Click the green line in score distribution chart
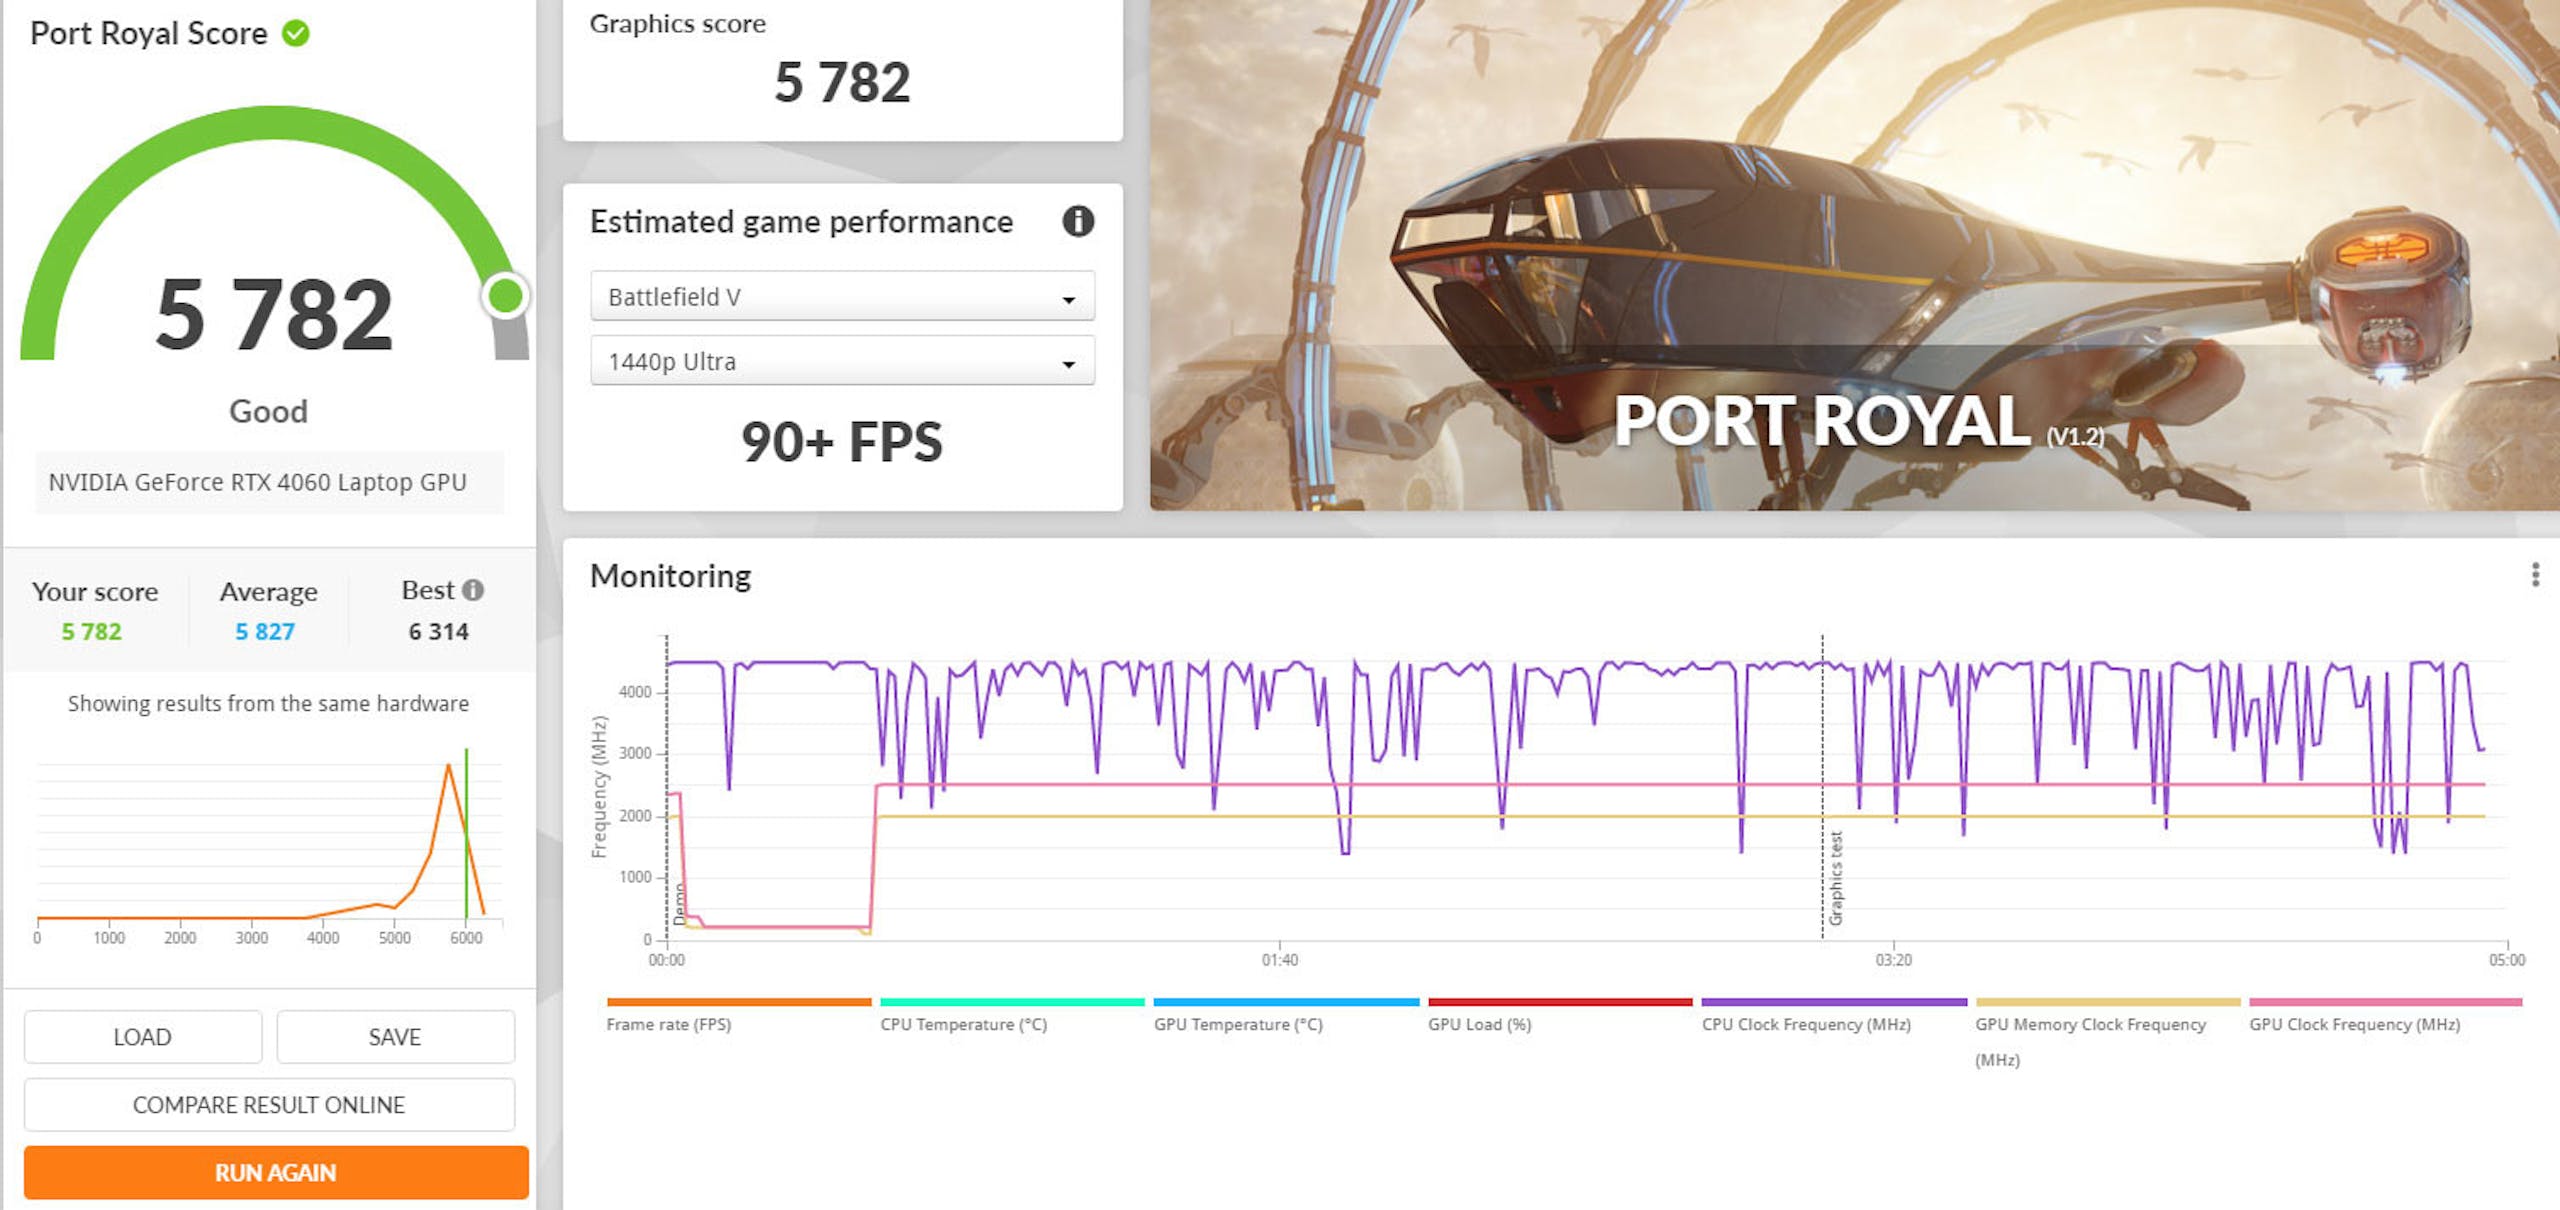The height and width of the screenshot is (1210, 2560). pos(466,833)
